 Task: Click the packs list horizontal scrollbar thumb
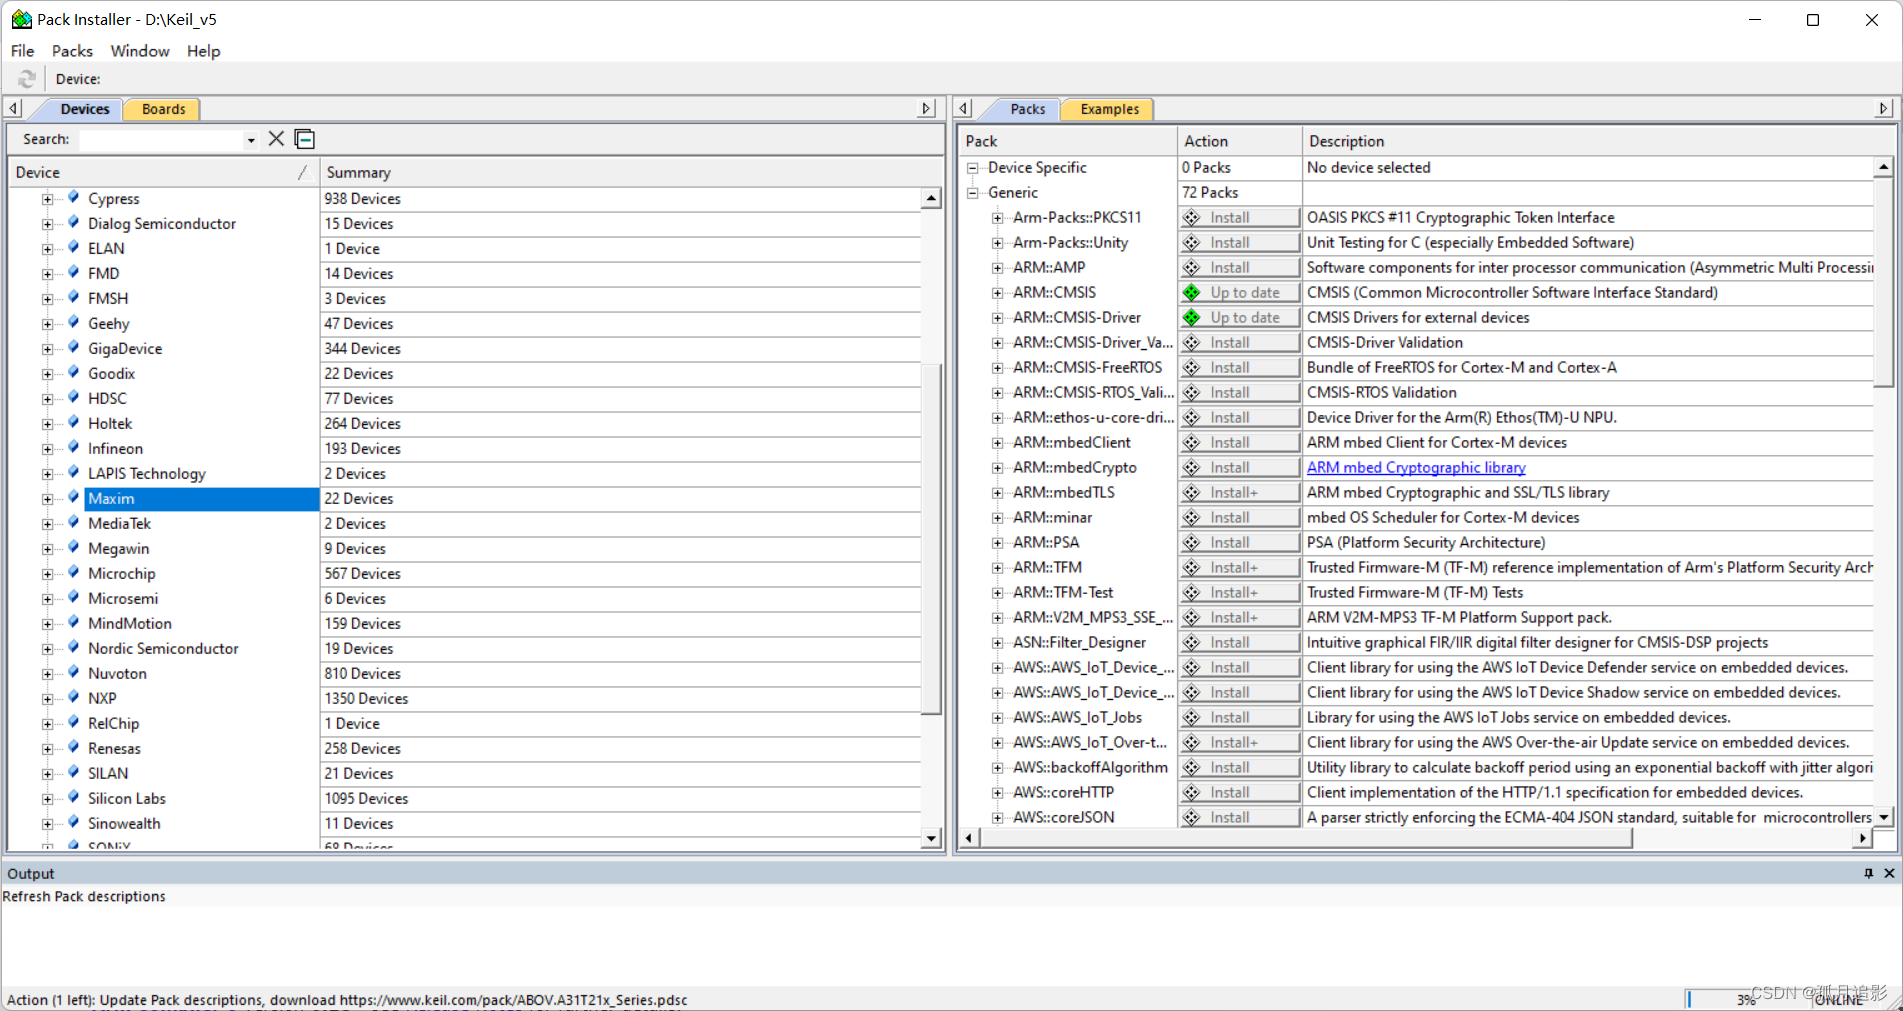coord(1306,838)
